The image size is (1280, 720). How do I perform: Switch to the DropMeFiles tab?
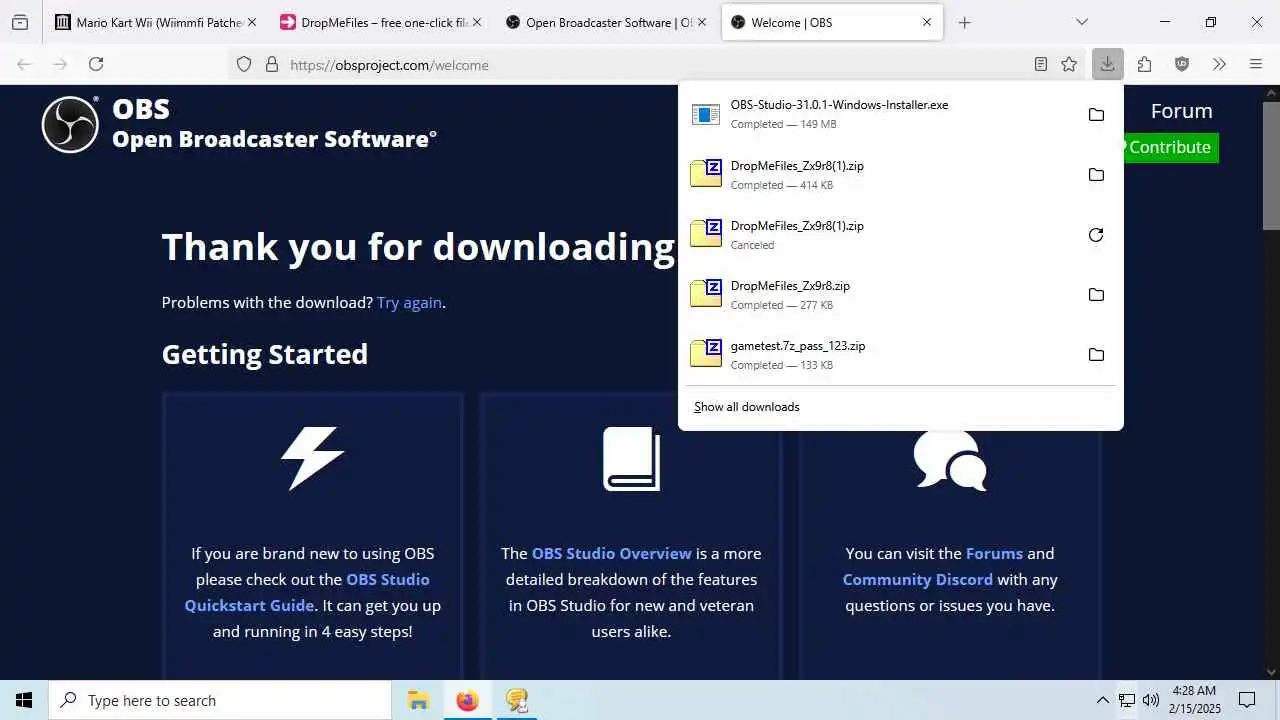point(380,22)
